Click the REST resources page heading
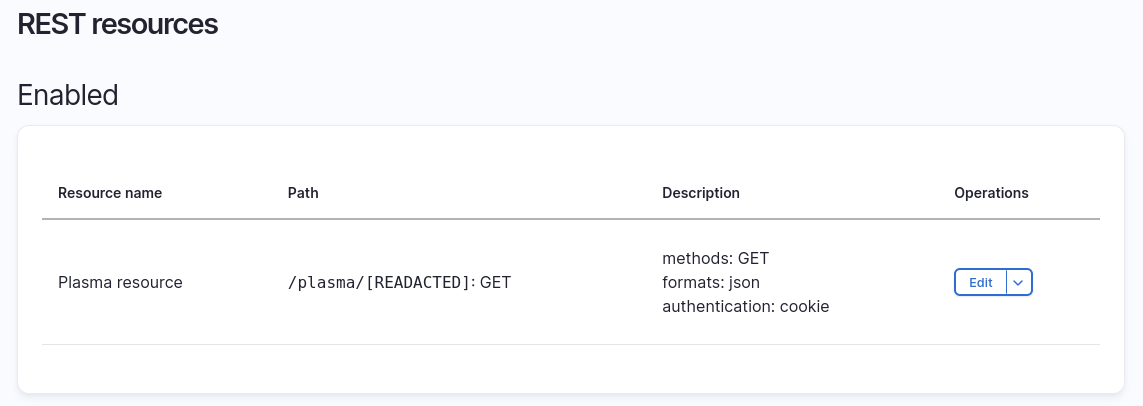The width and height of the screenshot is (1143, 406). pos(118,25)
